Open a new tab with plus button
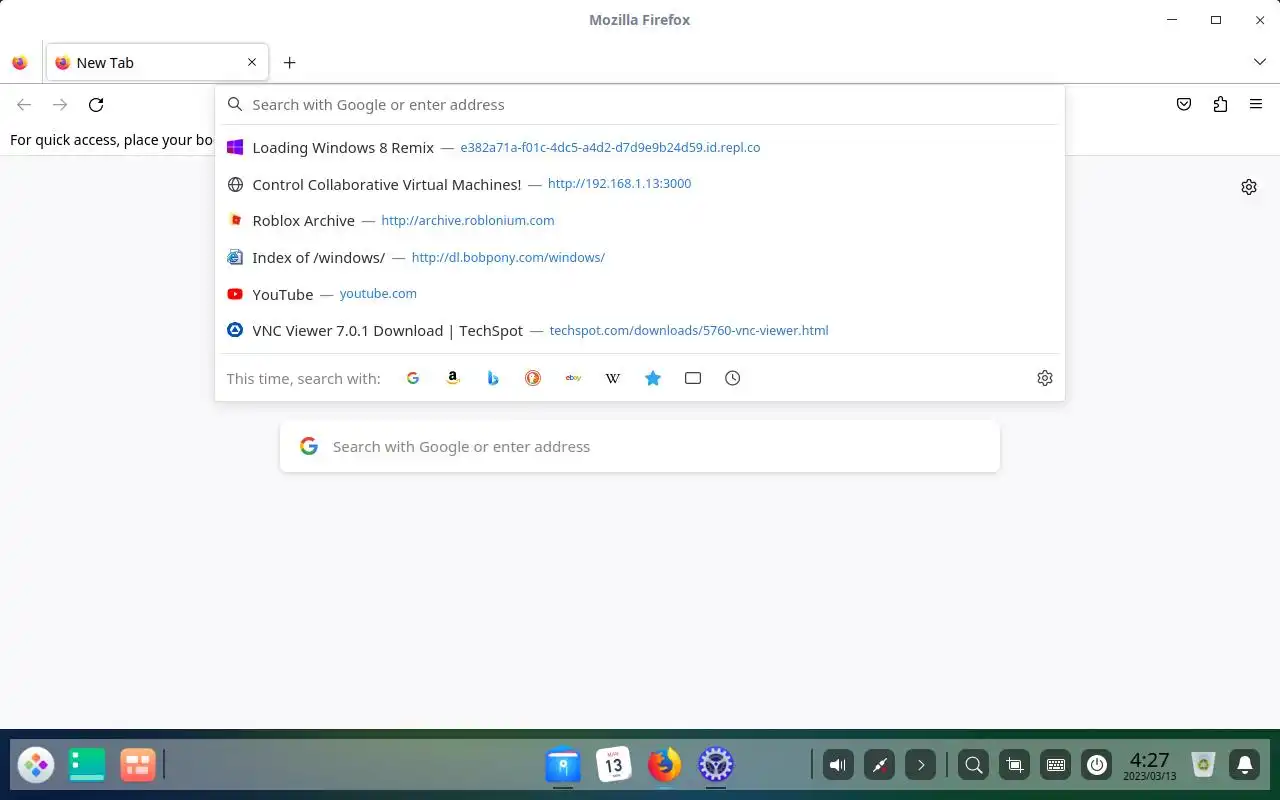The height and width of the screenshot is (800, 1280). [x=289, y=62]
